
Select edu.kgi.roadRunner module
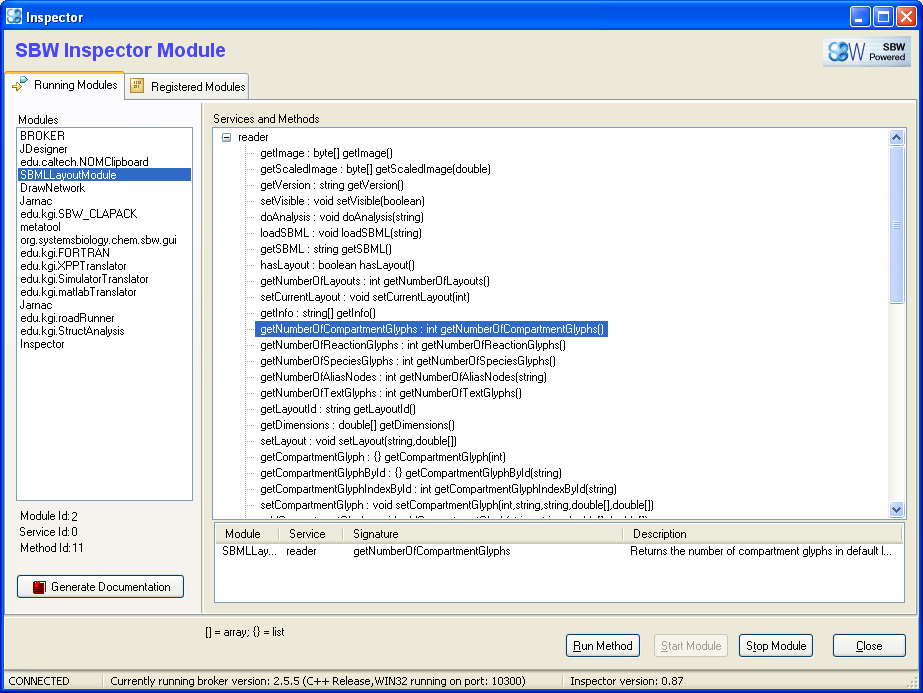click(x=67, y=318)
